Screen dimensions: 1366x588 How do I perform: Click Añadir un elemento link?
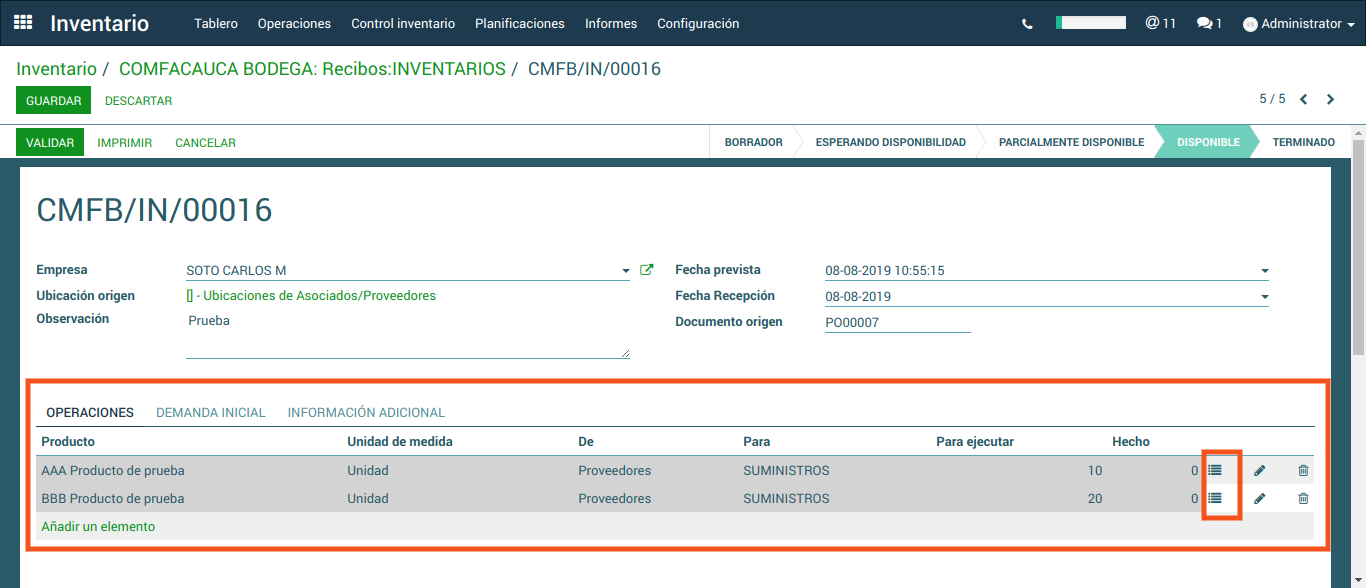pos(97,525)
